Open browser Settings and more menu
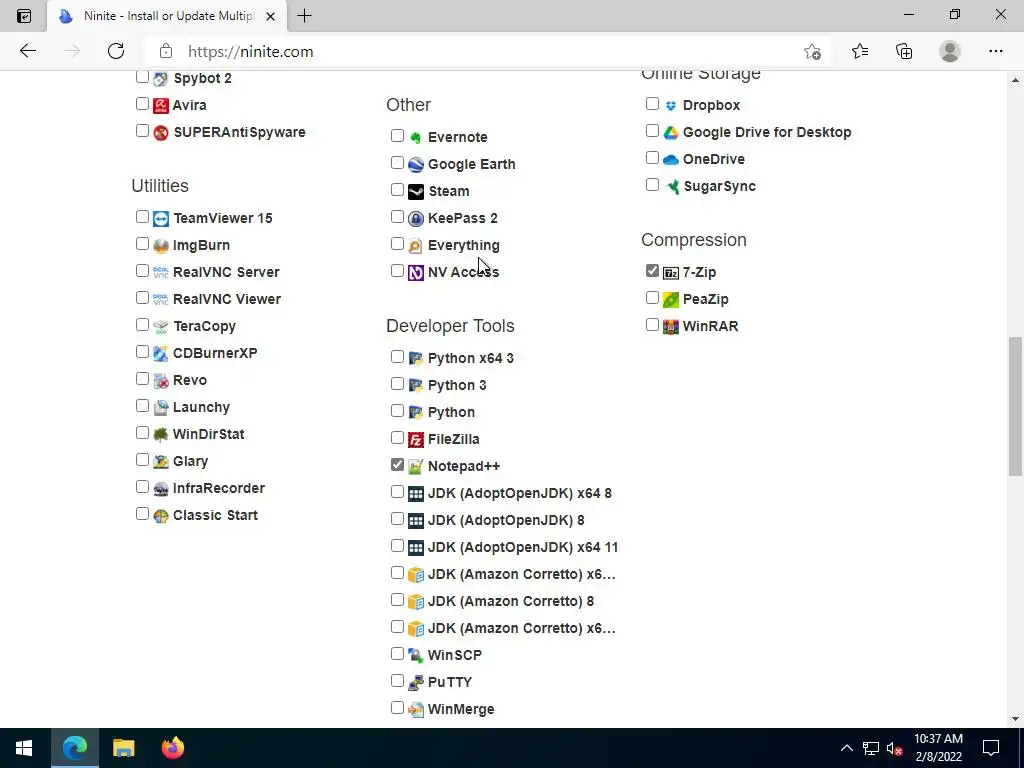This screenshot has height=768, width=1024. pyautogui.click(x=995, y=52)
